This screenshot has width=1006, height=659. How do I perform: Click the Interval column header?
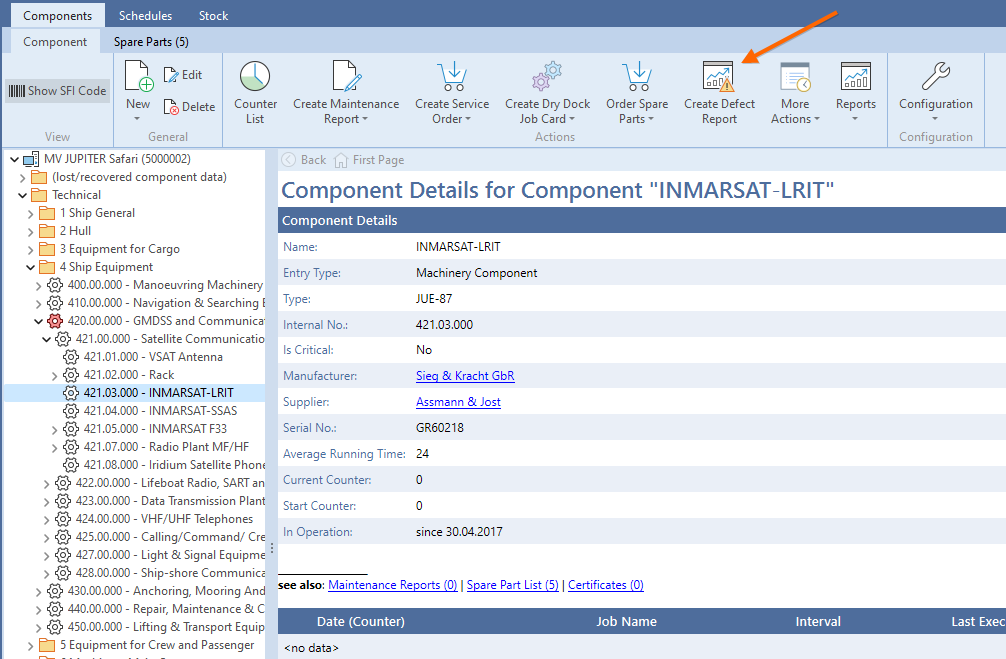click(818, 621)
